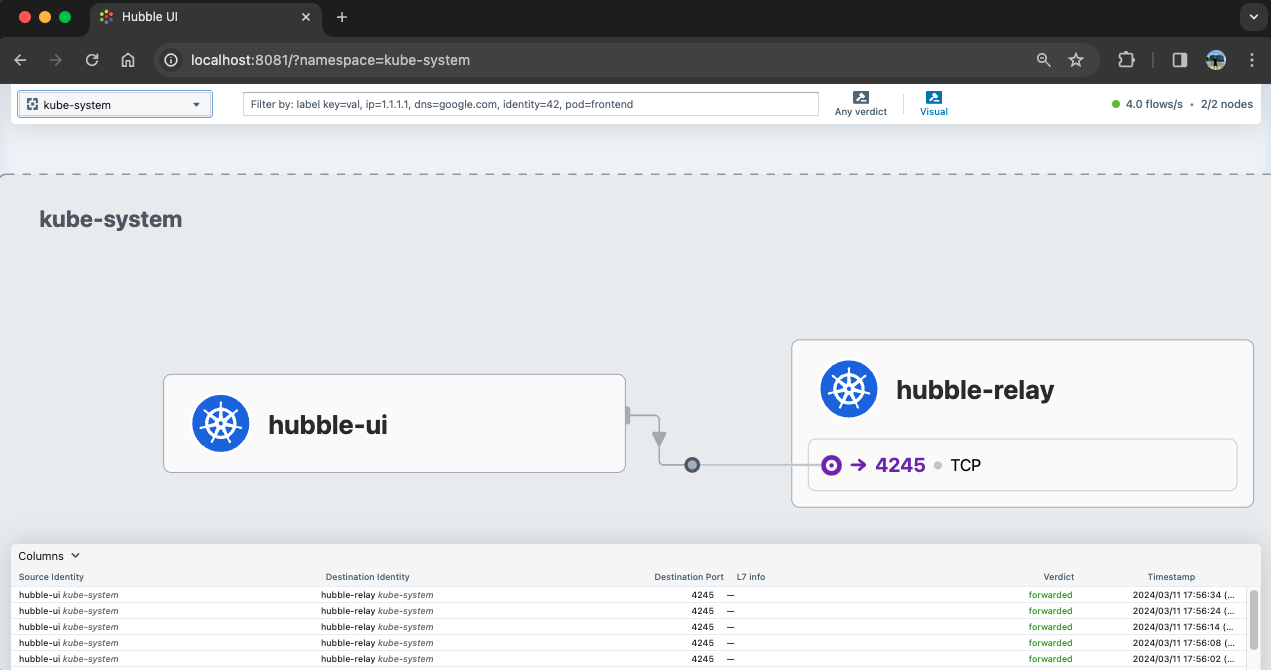Toggle the browser side panel
This screenshot has height=670, width=1271.
click(1179, 60)
